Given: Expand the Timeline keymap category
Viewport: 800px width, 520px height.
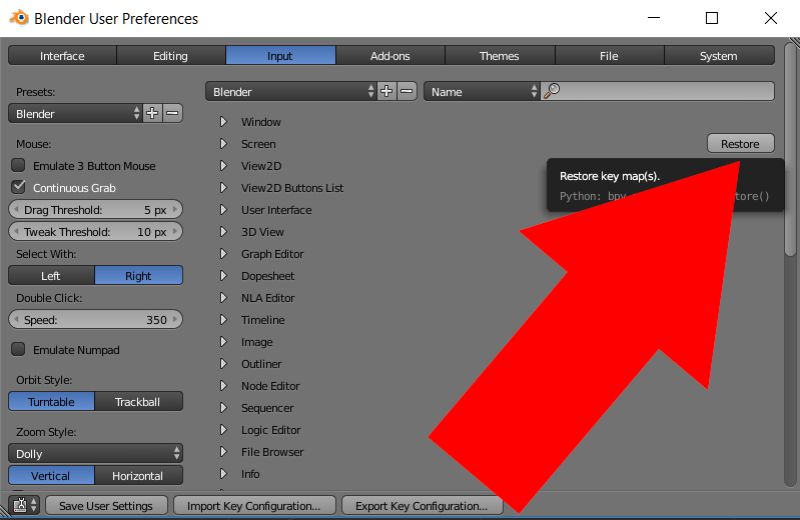Looking at the screenshot, I should click(x=223, y=319).
